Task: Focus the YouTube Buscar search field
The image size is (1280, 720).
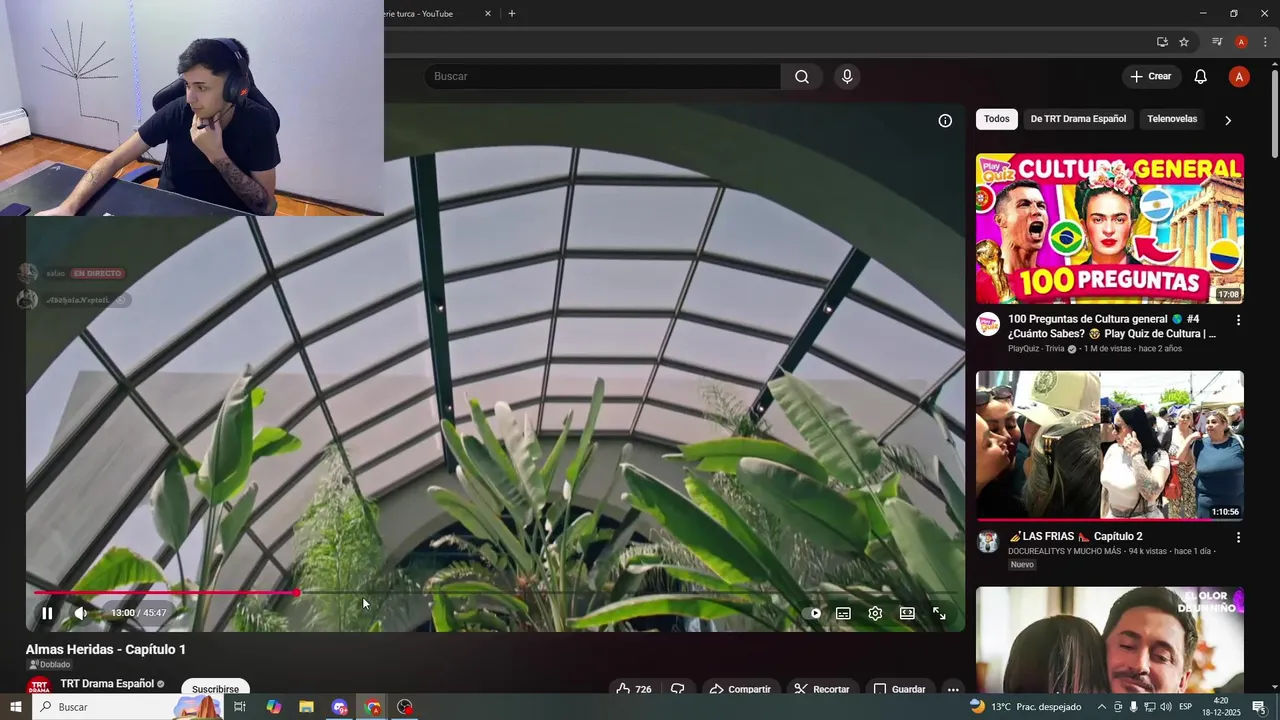Action: click(602, 77)
